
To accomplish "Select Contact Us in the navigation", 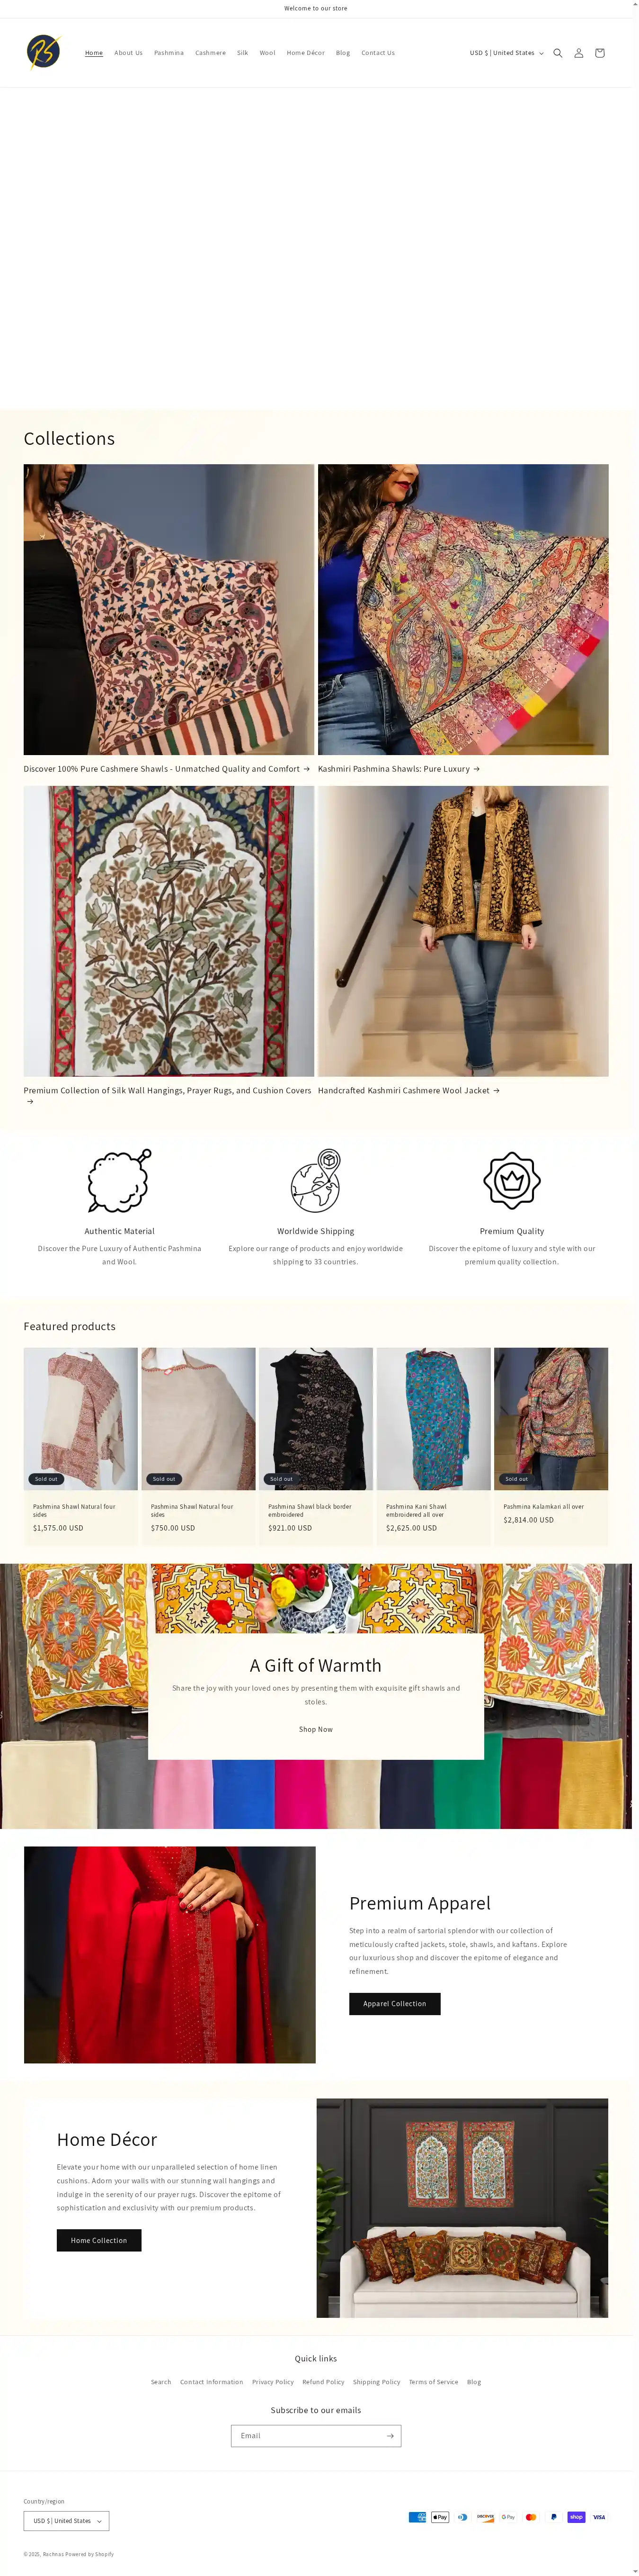I will pos(378,53).
